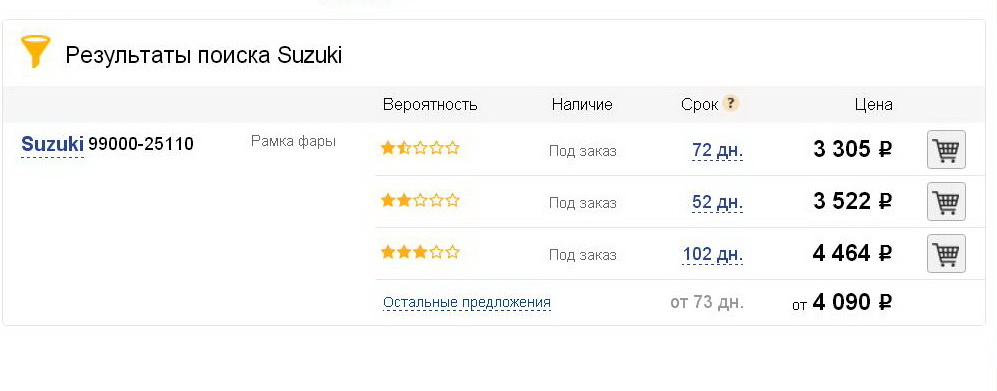The image size is (997, 391).
Task: Click the Вероятность column header
Action: pos(430,104)
